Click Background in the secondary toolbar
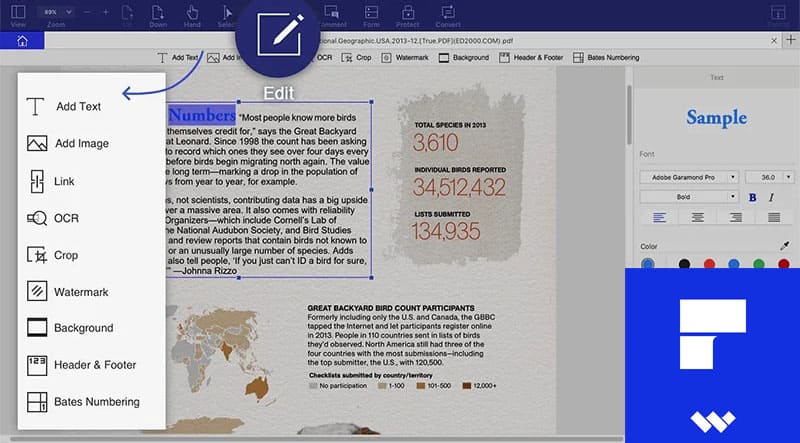This screenshot has height=443, width=800. [464, 58]
